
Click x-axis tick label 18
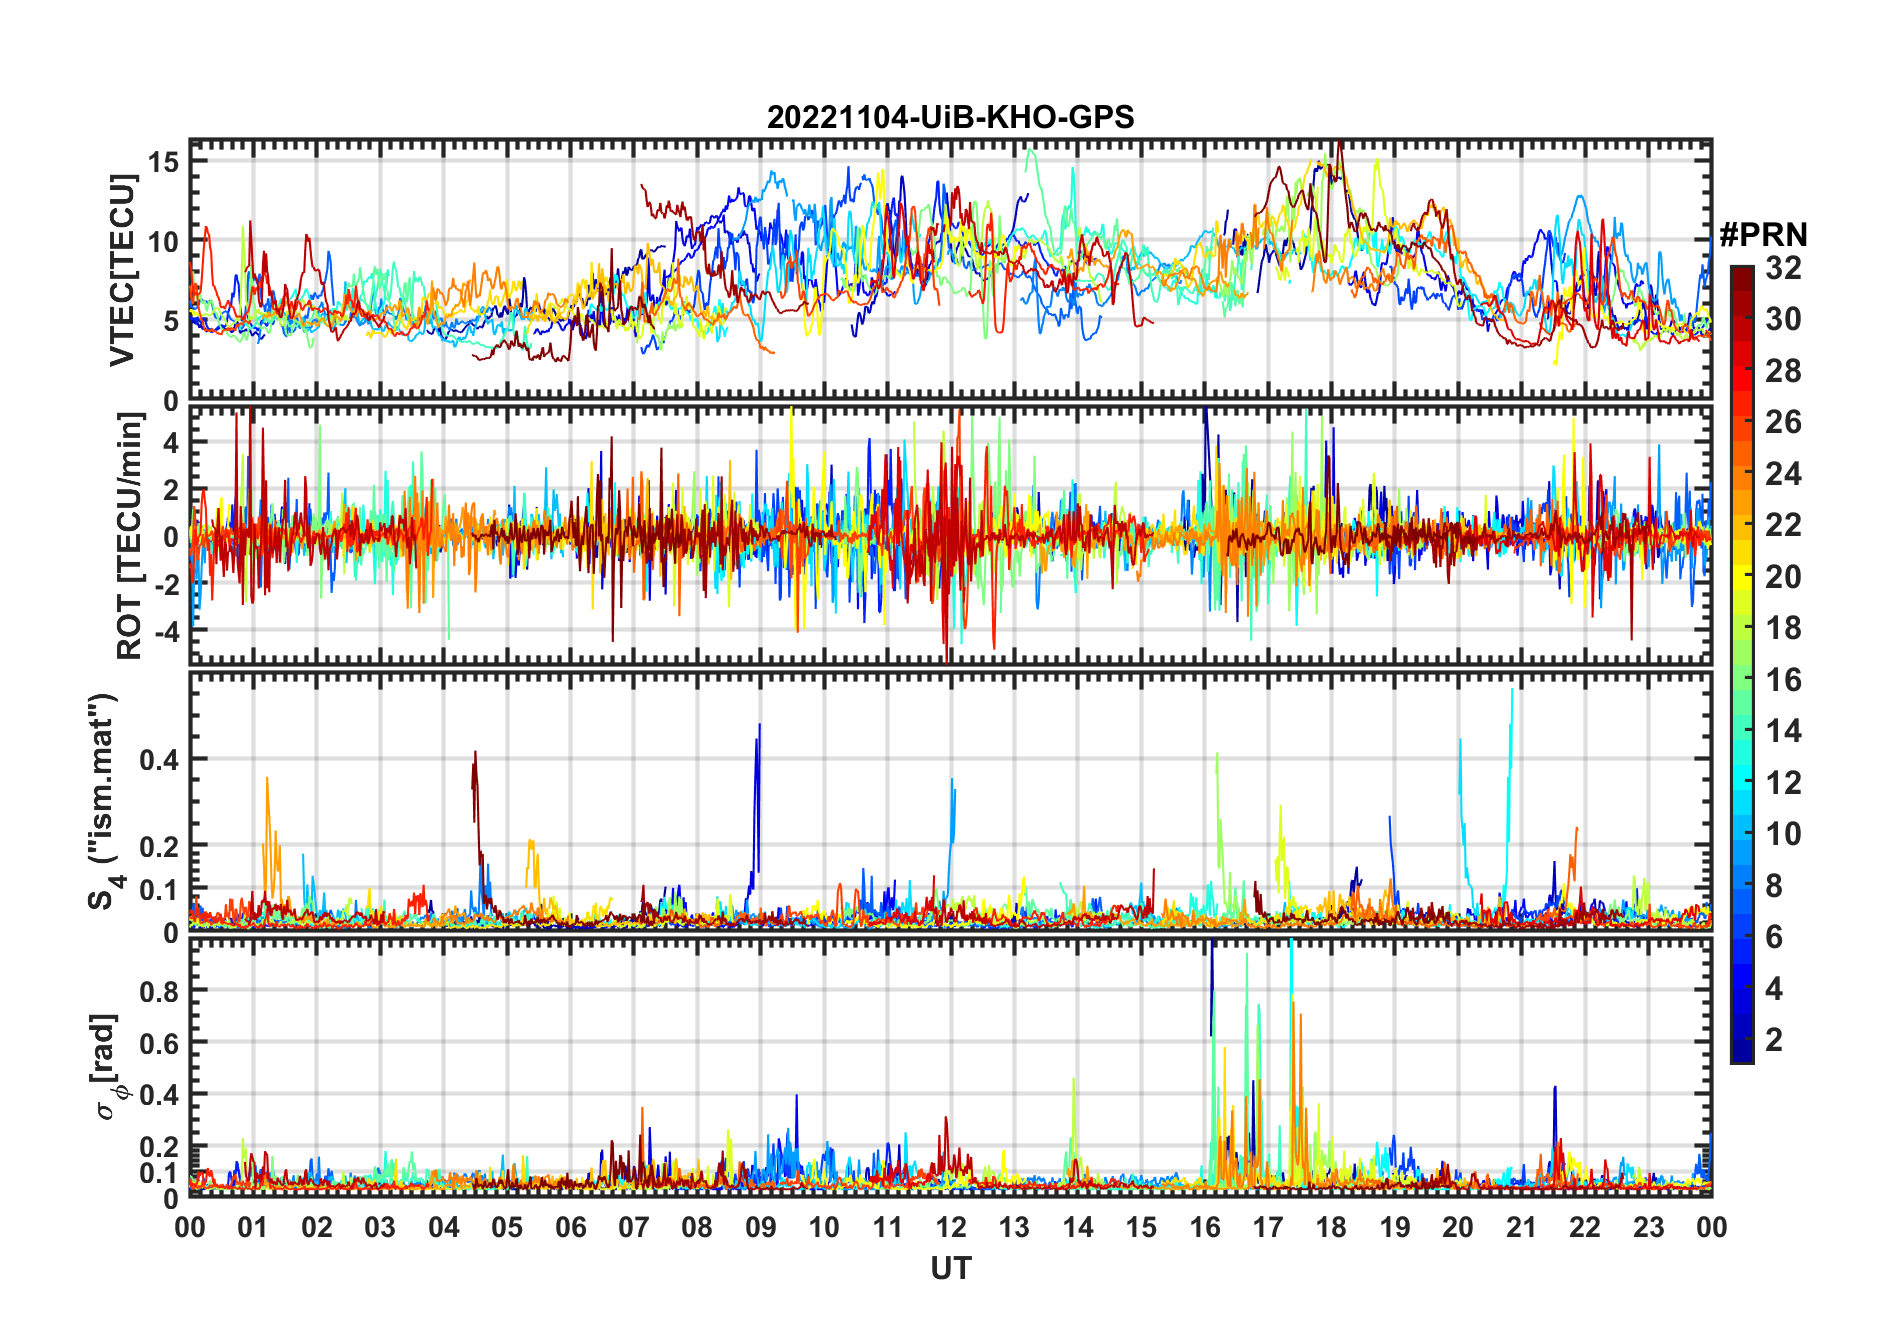coord(1331,1227)
